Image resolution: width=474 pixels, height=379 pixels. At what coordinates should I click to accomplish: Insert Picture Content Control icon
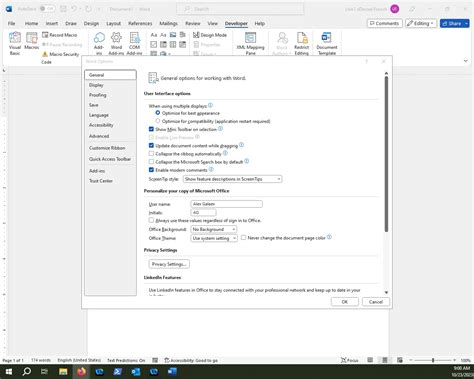(x=173, y=35)
